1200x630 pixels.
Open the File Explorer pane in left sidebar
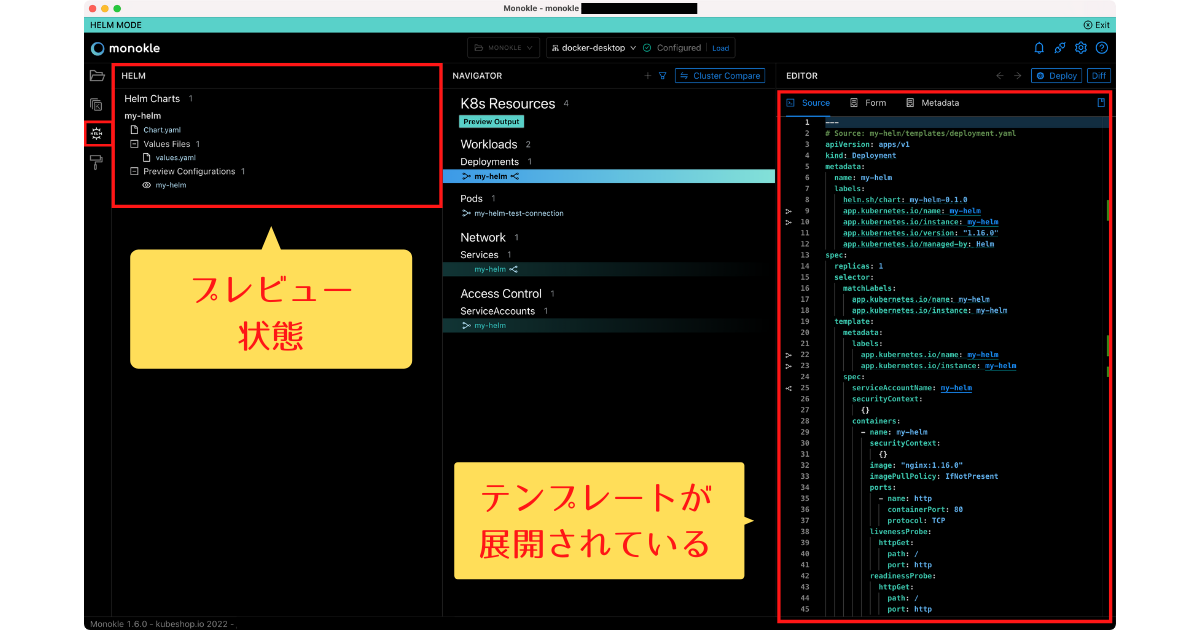(x=97, y=76)
